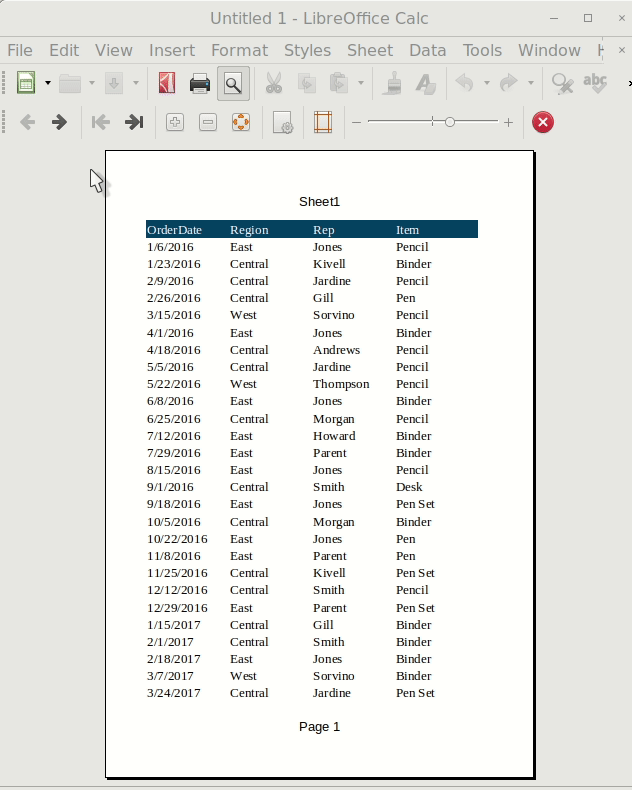The height and width of the screenshot is (790, 632).
Task: Click the Print icon in toolbar
Action: click(200, 84)
